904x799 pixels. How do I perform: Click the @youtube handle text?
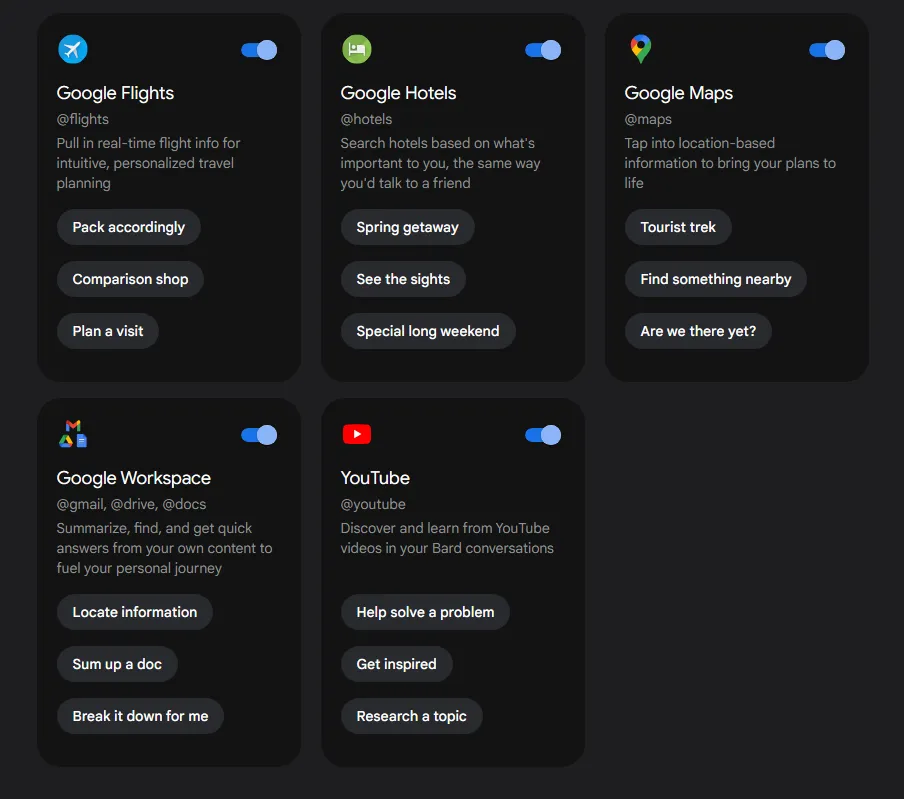click(373, 504)
